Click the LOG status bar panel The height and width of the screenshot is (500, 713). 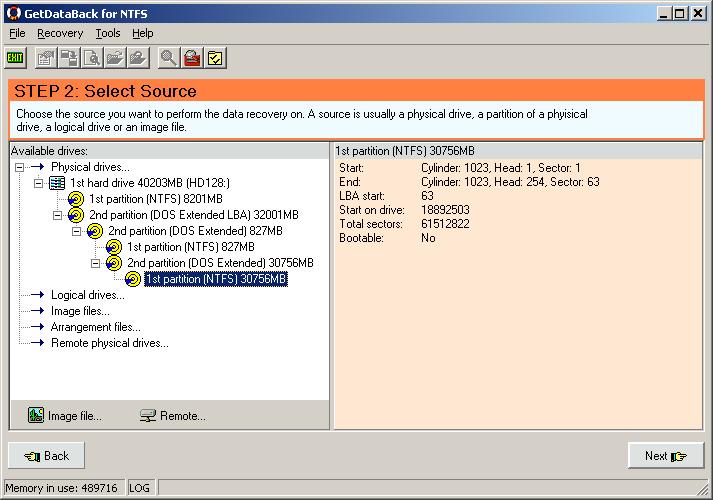(141, 488)
